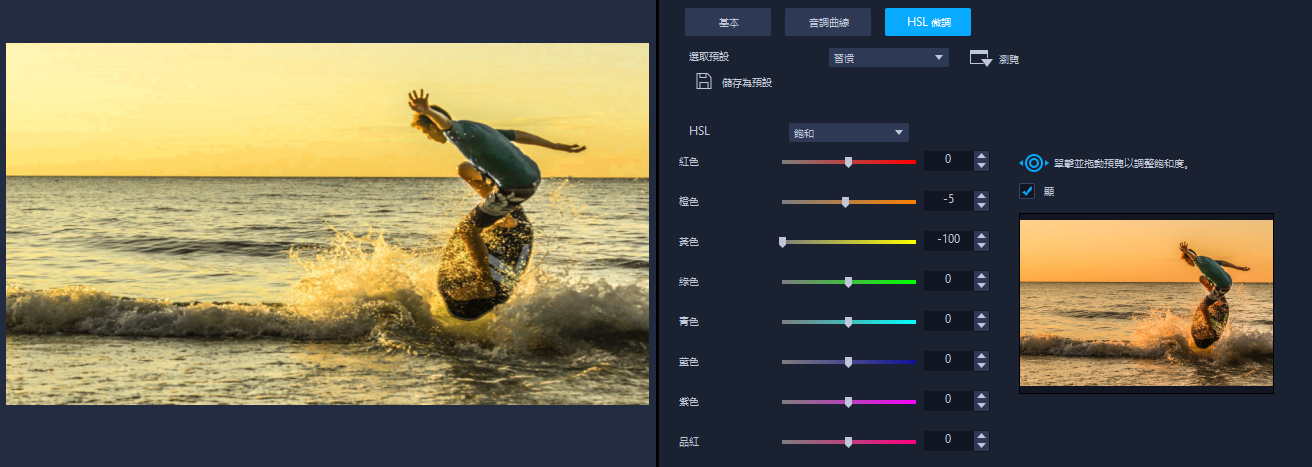The image size is (1312, 467).
Task: Expand the HSL mode dropdown showing 飽和
Action: (x=848, y=132)
